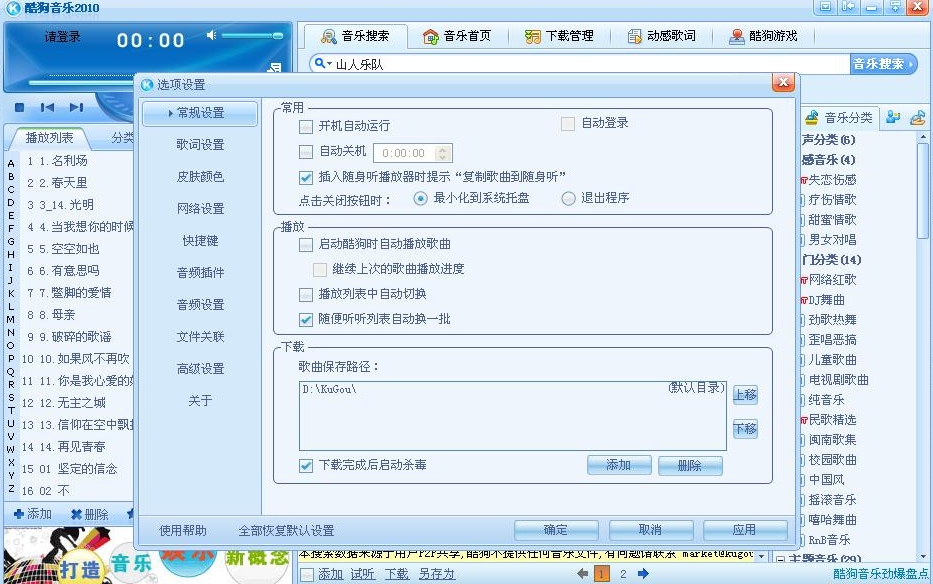This screenshot has height=584, width=933.
Task: Go to the 动感歌词 tab
Action: 662,36
